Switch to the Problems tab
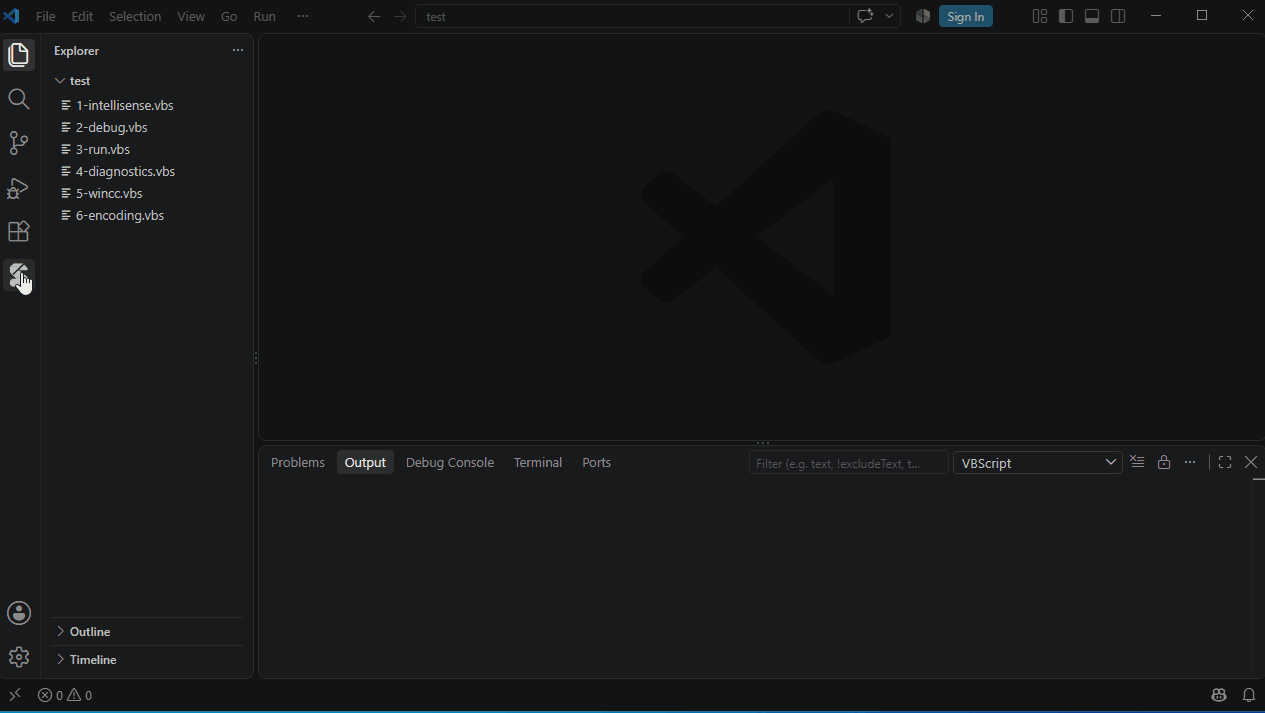 point(298,462)
